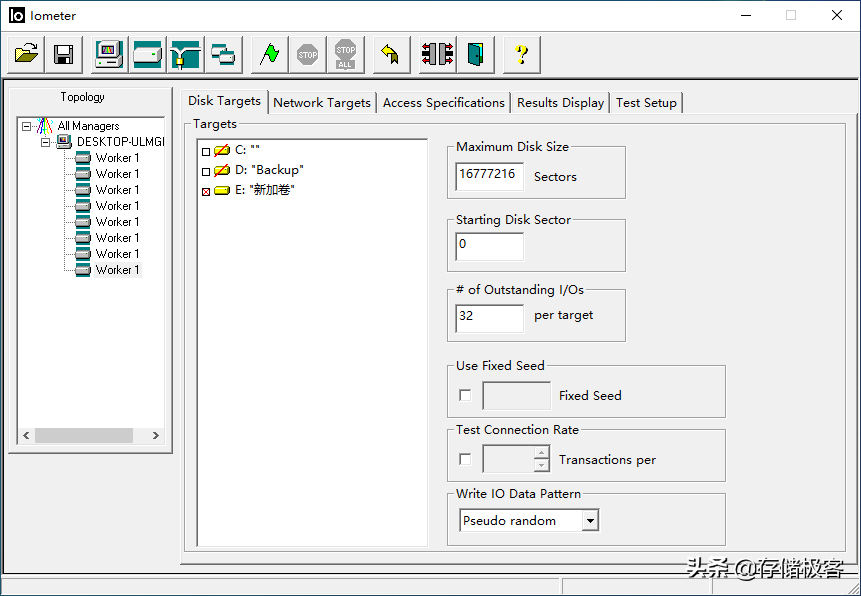Stop the current test

coord(308,54)
